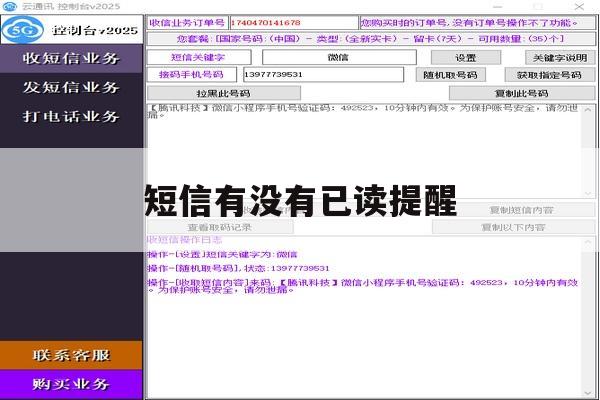
Task: Open the 打电话业务 menu
Action: pyautogui.click(x=71, y=116)
